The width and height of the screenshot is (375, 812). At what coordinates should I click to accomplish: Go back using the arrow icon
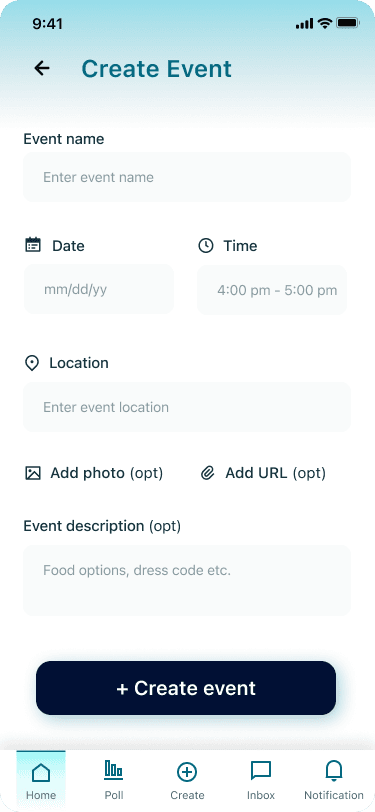[x=42, y=68]
